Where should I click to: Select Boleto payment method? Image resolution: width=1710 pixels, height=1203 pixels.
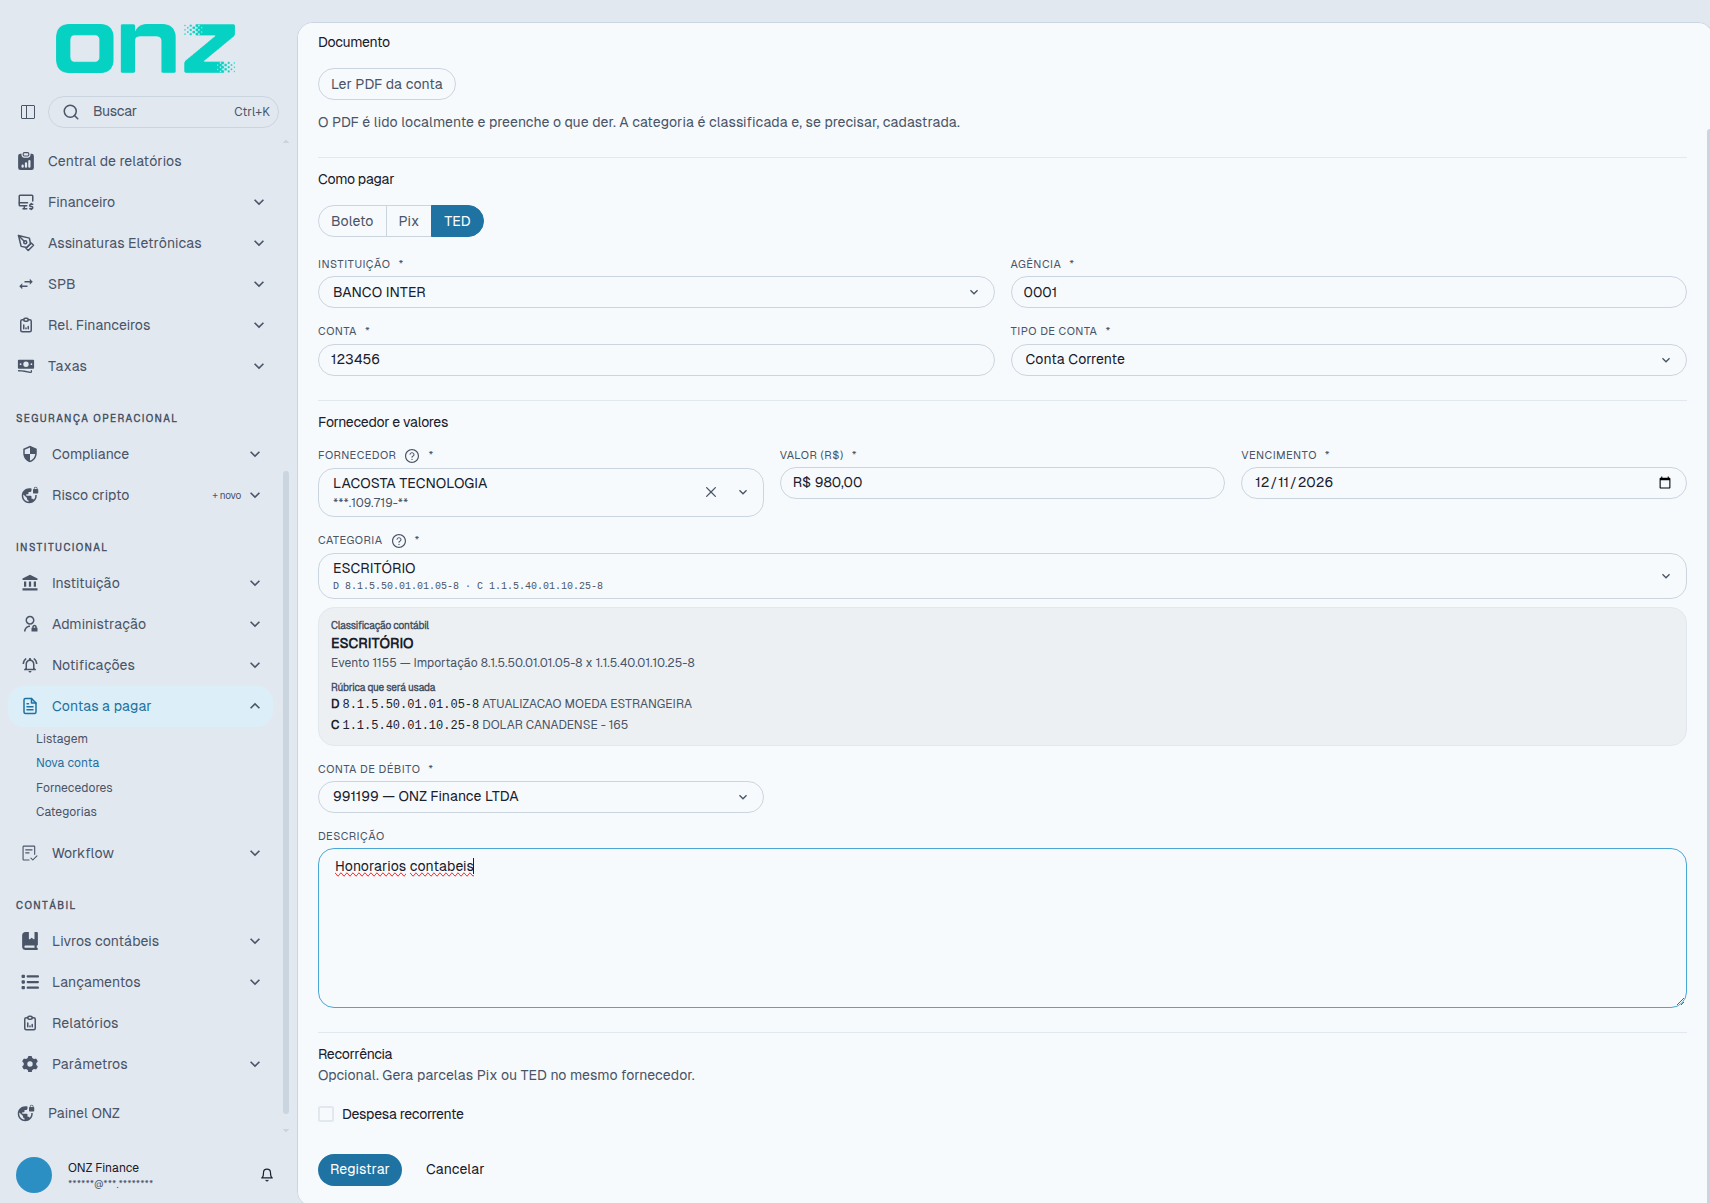[x=352, y=221]
